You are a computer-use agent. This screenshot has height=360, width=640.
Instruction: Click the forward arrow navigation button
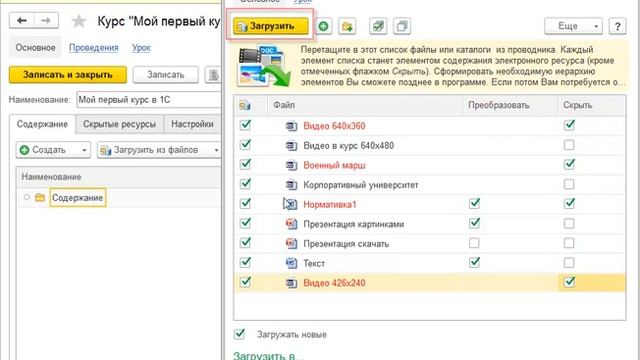(46, 20)
